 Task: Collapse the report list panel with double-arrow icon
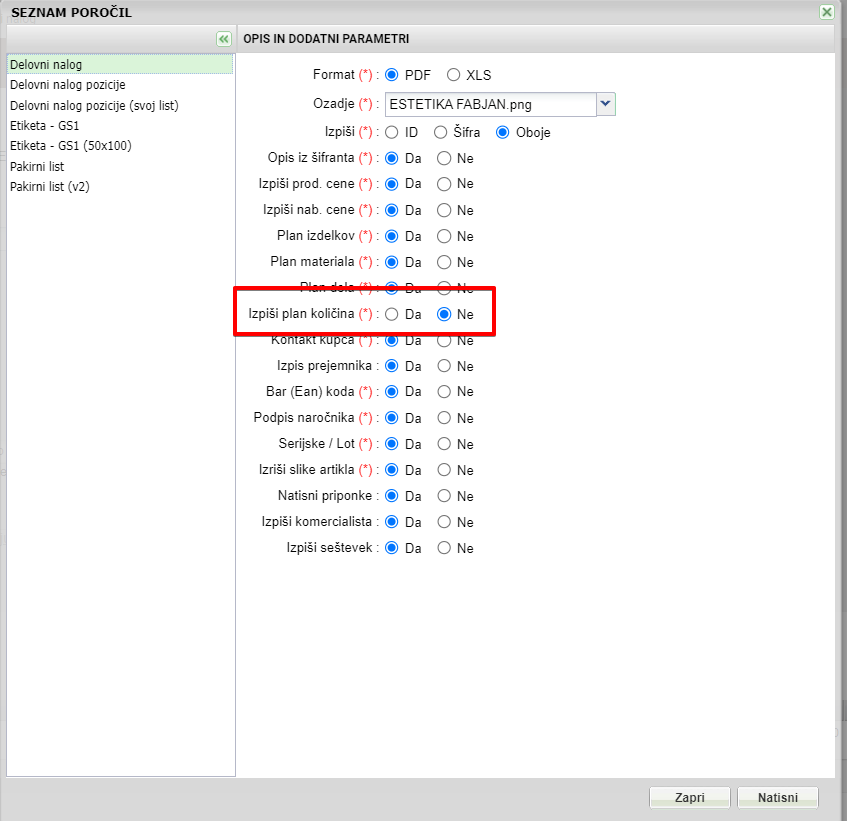[x=223, y=38]
